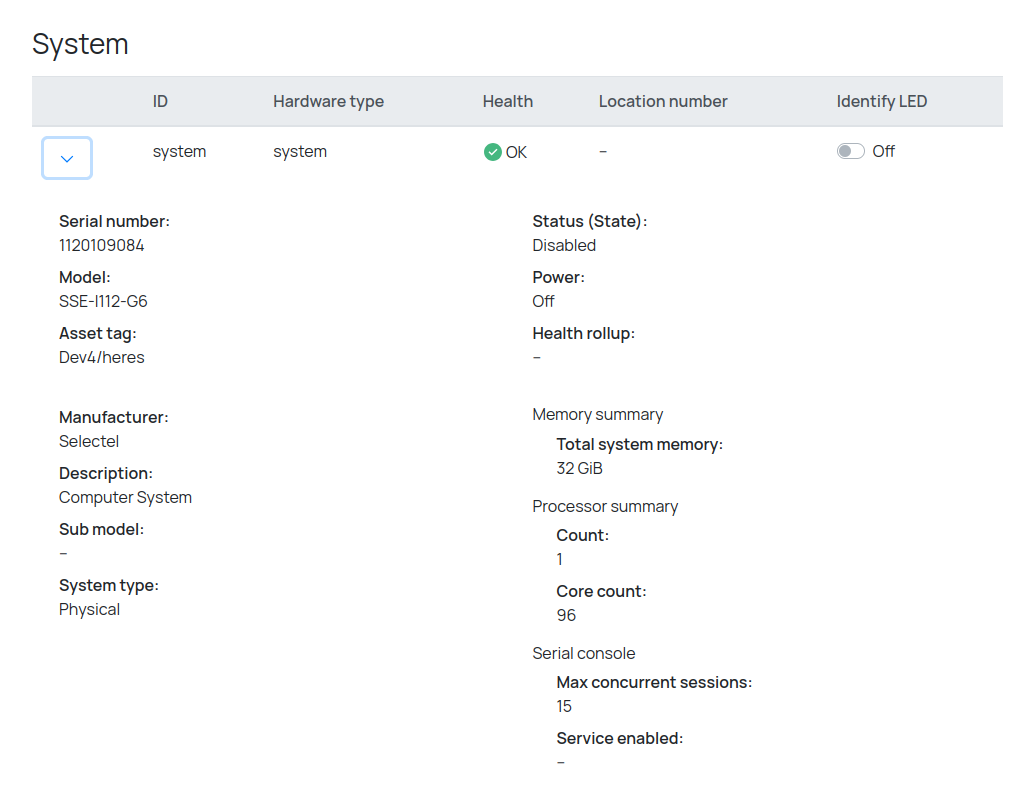Collapse the system row chevron
Viewport: 1016px width, 795px height.
click(67, 158)
